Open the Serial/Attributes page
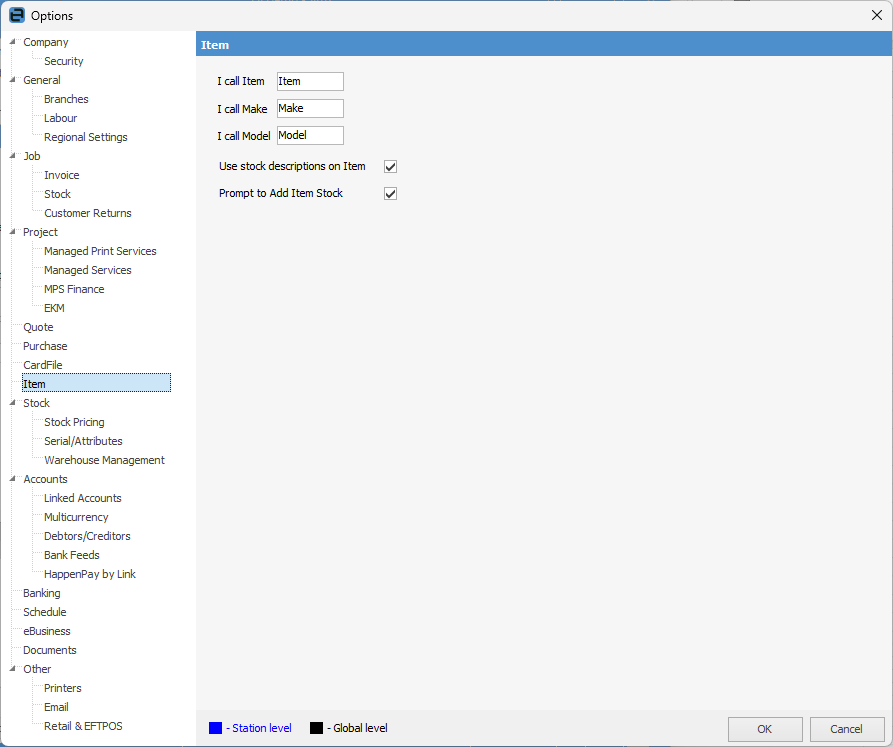The width and height of the screenshot is (893, 747). pyautogui.click(x=83, y=441)
